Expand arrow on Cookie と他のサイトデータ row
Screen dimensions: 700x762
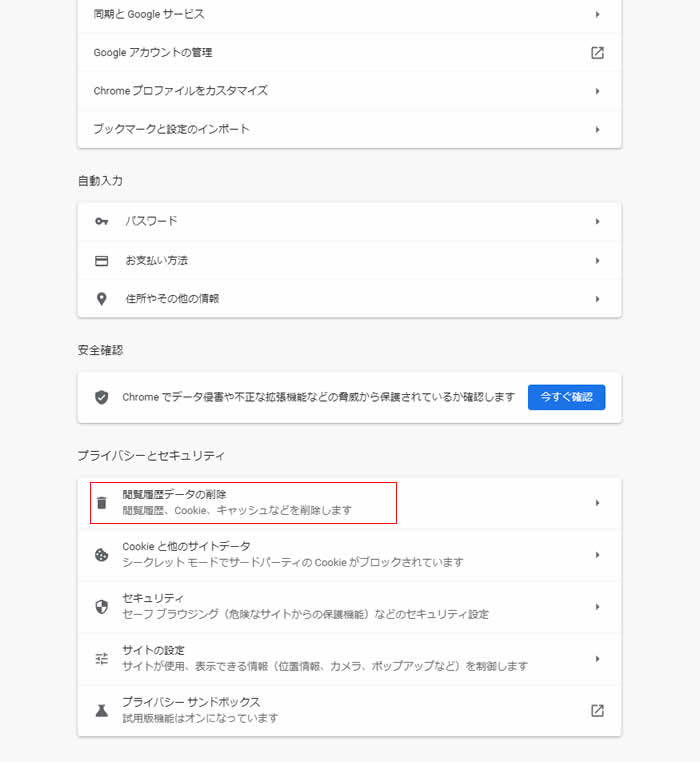[597, 554]
